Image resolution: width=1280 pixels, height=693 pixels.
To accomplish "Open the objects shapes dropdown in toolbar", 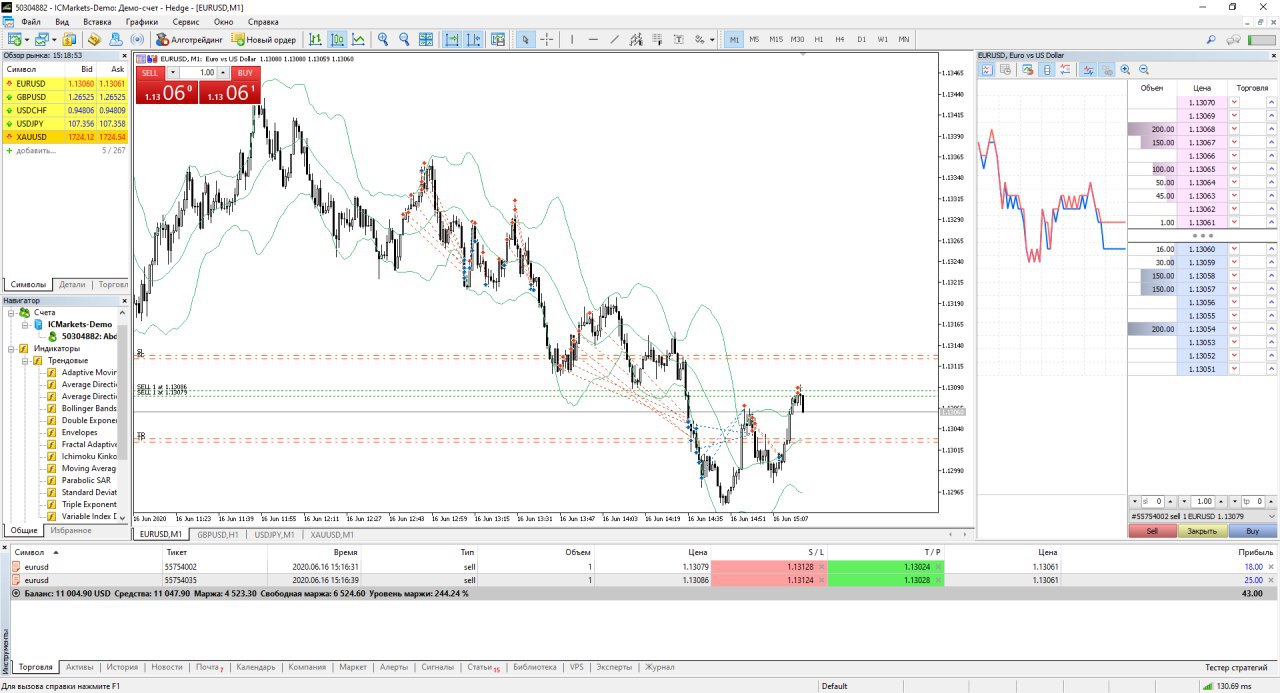I will coord(712,40).
